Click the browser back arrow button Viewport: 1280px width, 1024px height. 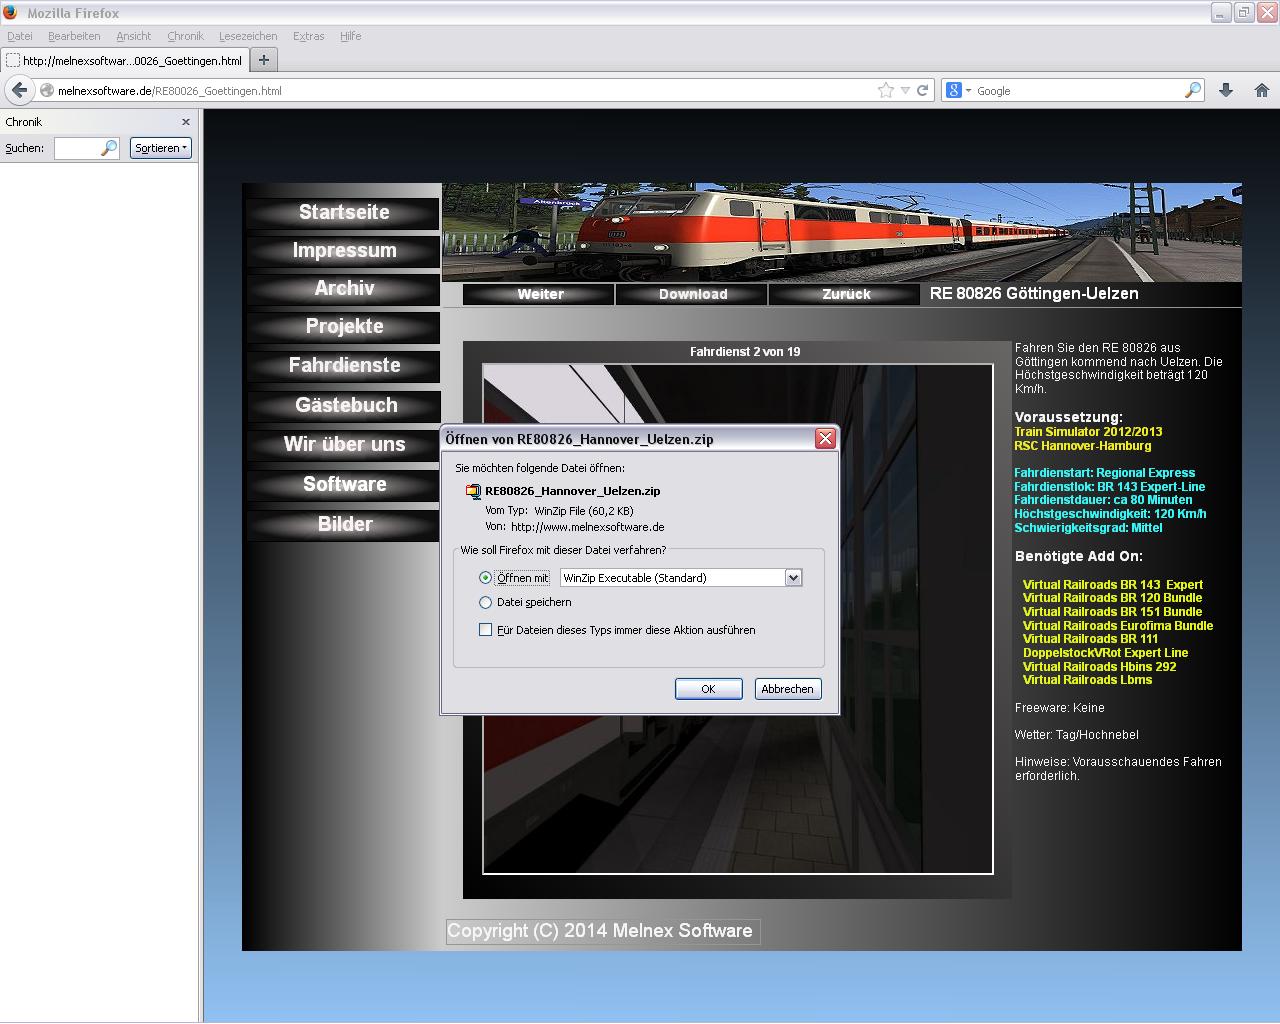point(19,90)
